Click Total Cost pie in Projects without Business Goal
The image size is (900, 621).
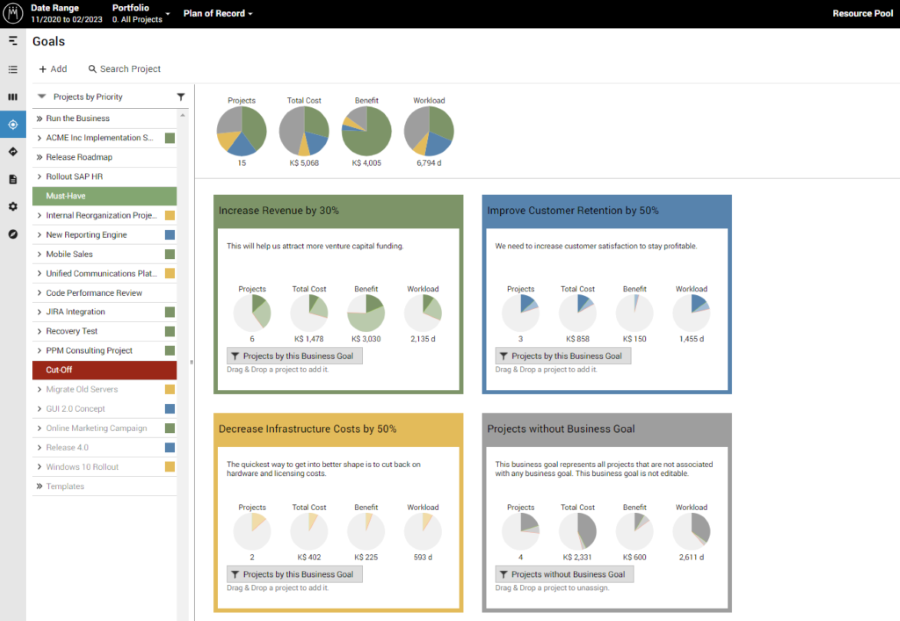577,531
